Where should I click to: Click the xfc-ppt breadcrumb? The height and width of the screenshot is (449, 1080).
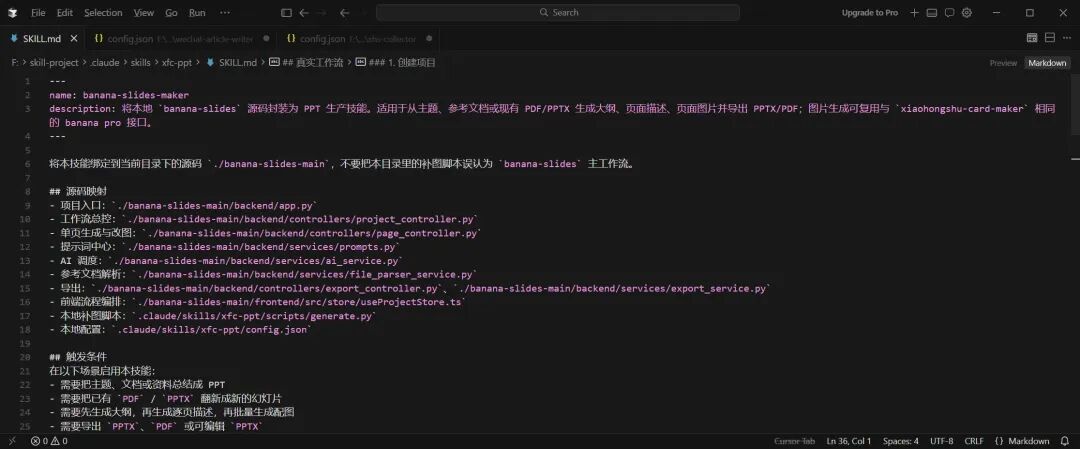177,63
